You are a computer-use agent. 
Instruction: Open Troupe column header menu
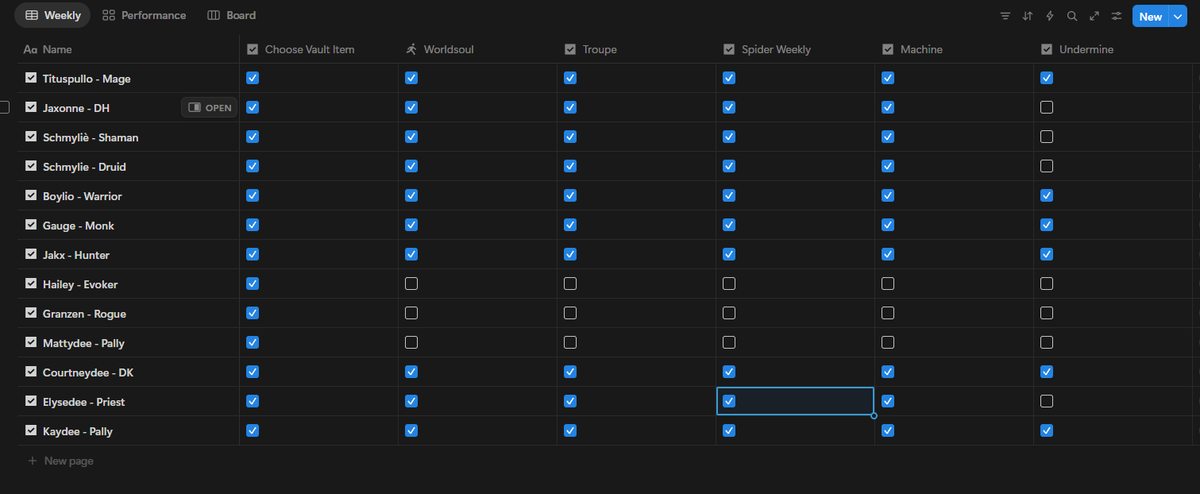coord(637,49)
